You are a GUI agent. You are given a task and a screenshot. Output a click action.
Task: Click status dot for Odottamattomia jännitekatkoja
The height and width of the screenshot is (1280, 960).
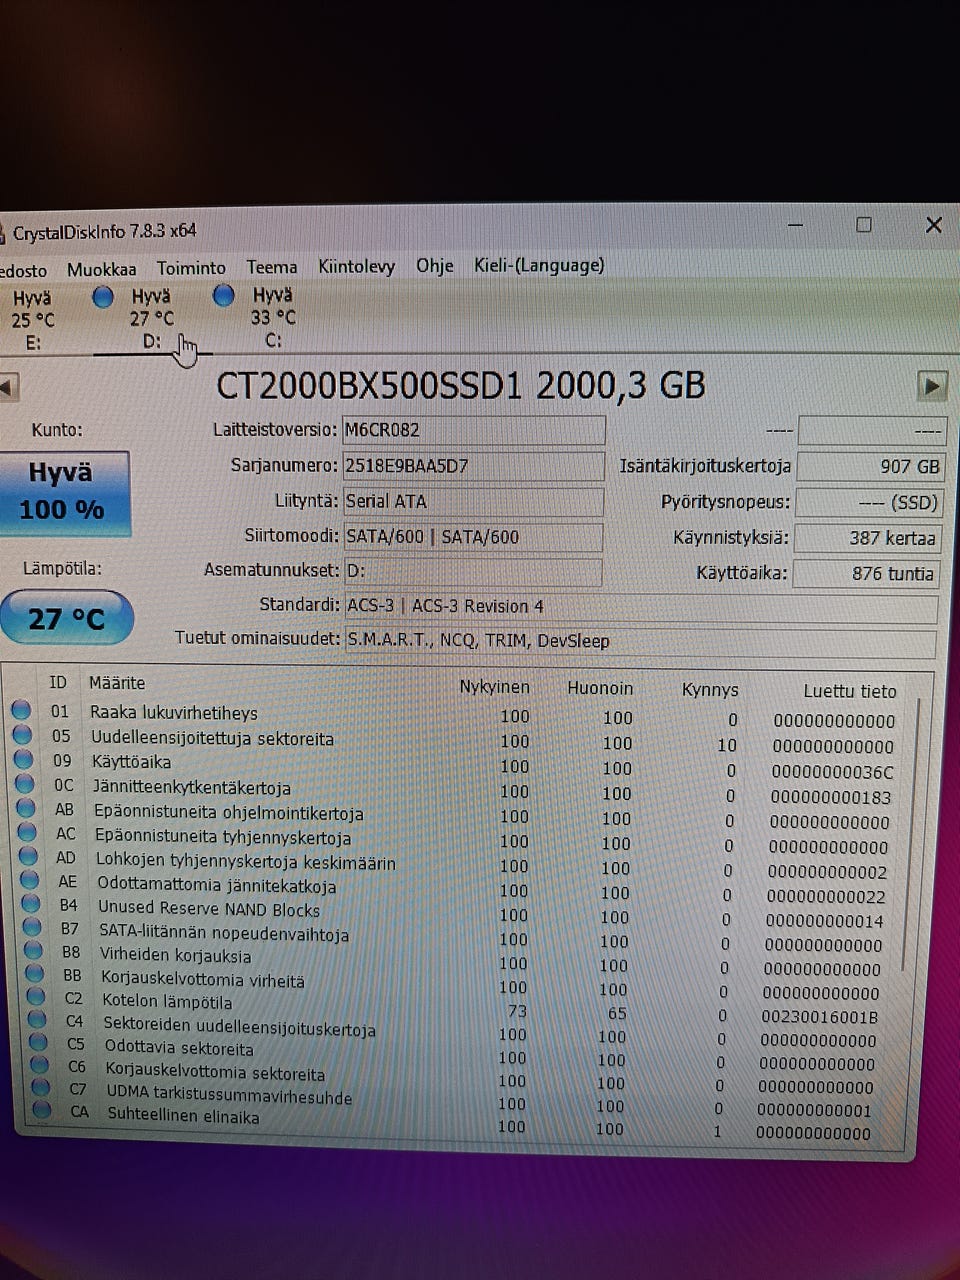(x=30, y=880)
